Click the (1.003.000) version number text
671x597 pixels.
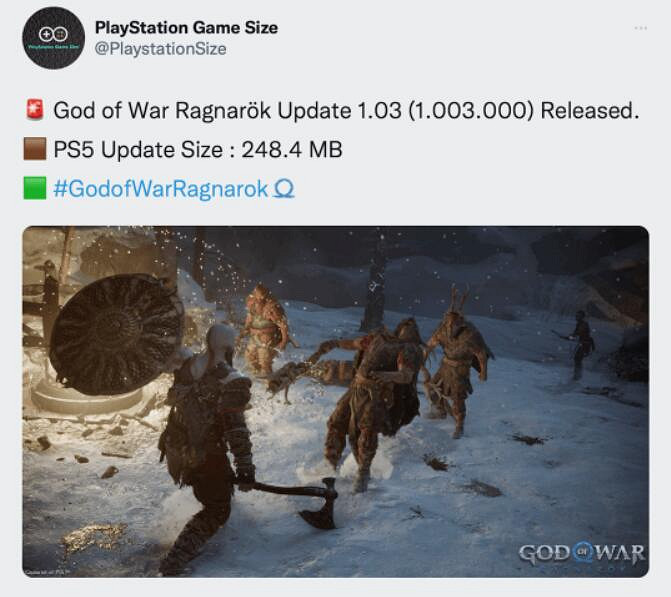point(471,110)
